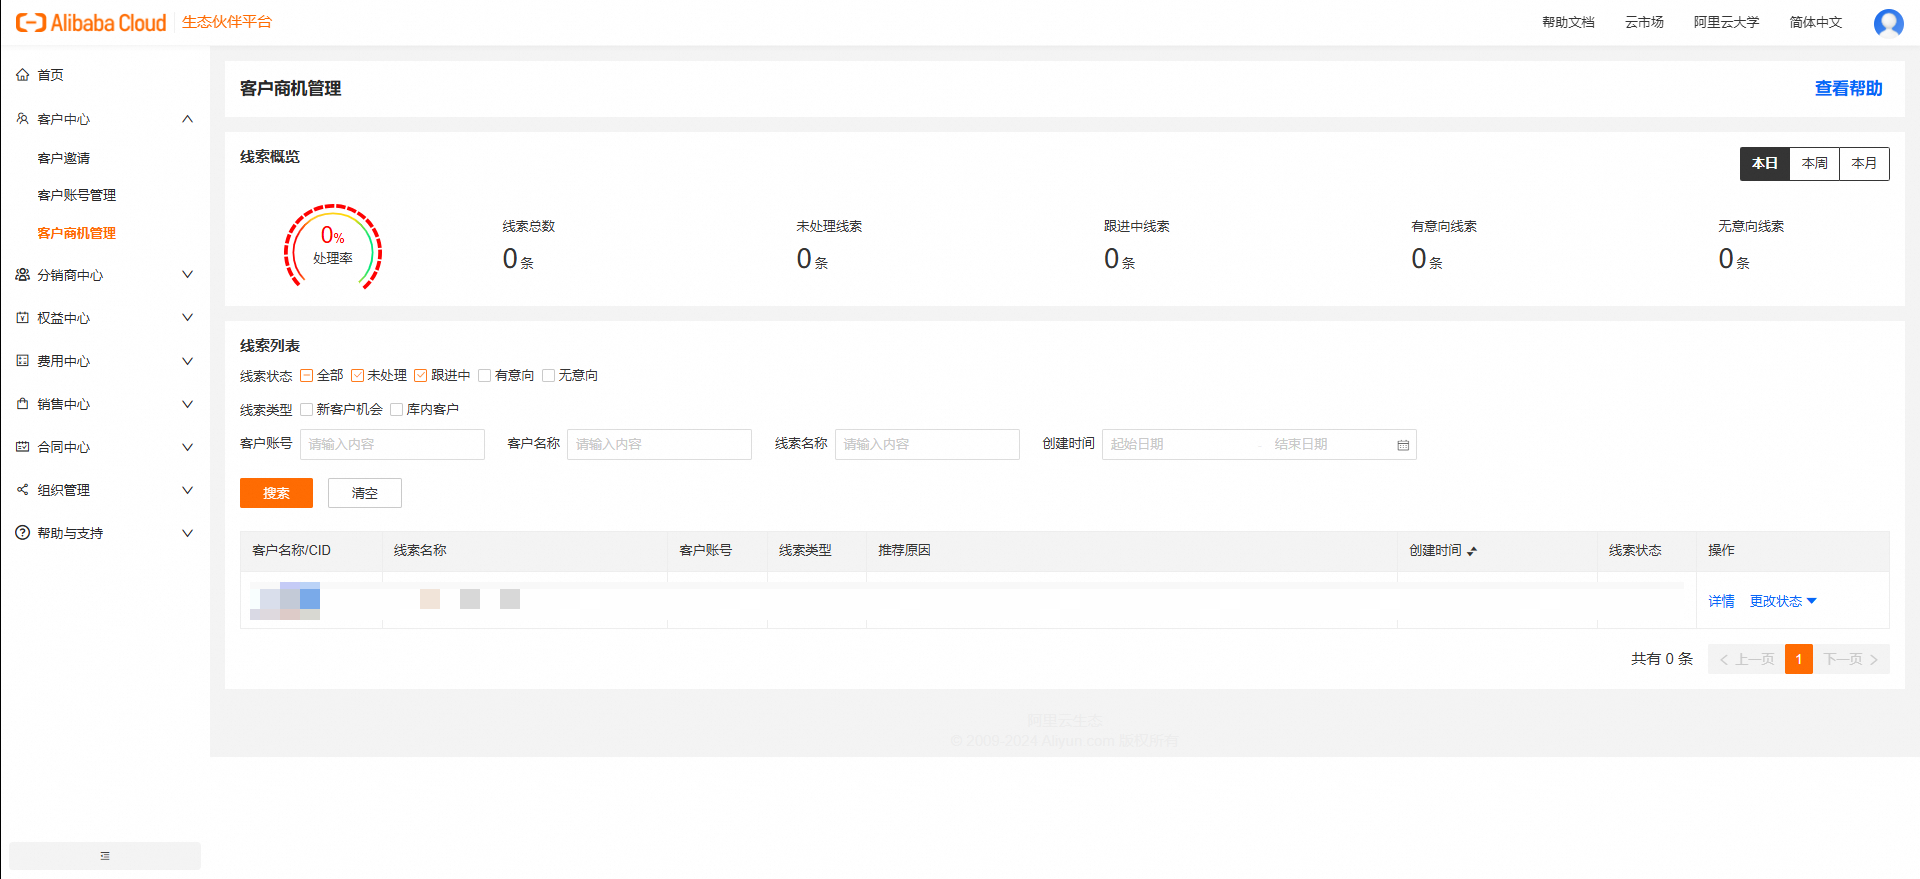Viewport: 1920px width, 879px height.
Task: Expand the 合同中心 menu chevron
Action: pos(187,447)
